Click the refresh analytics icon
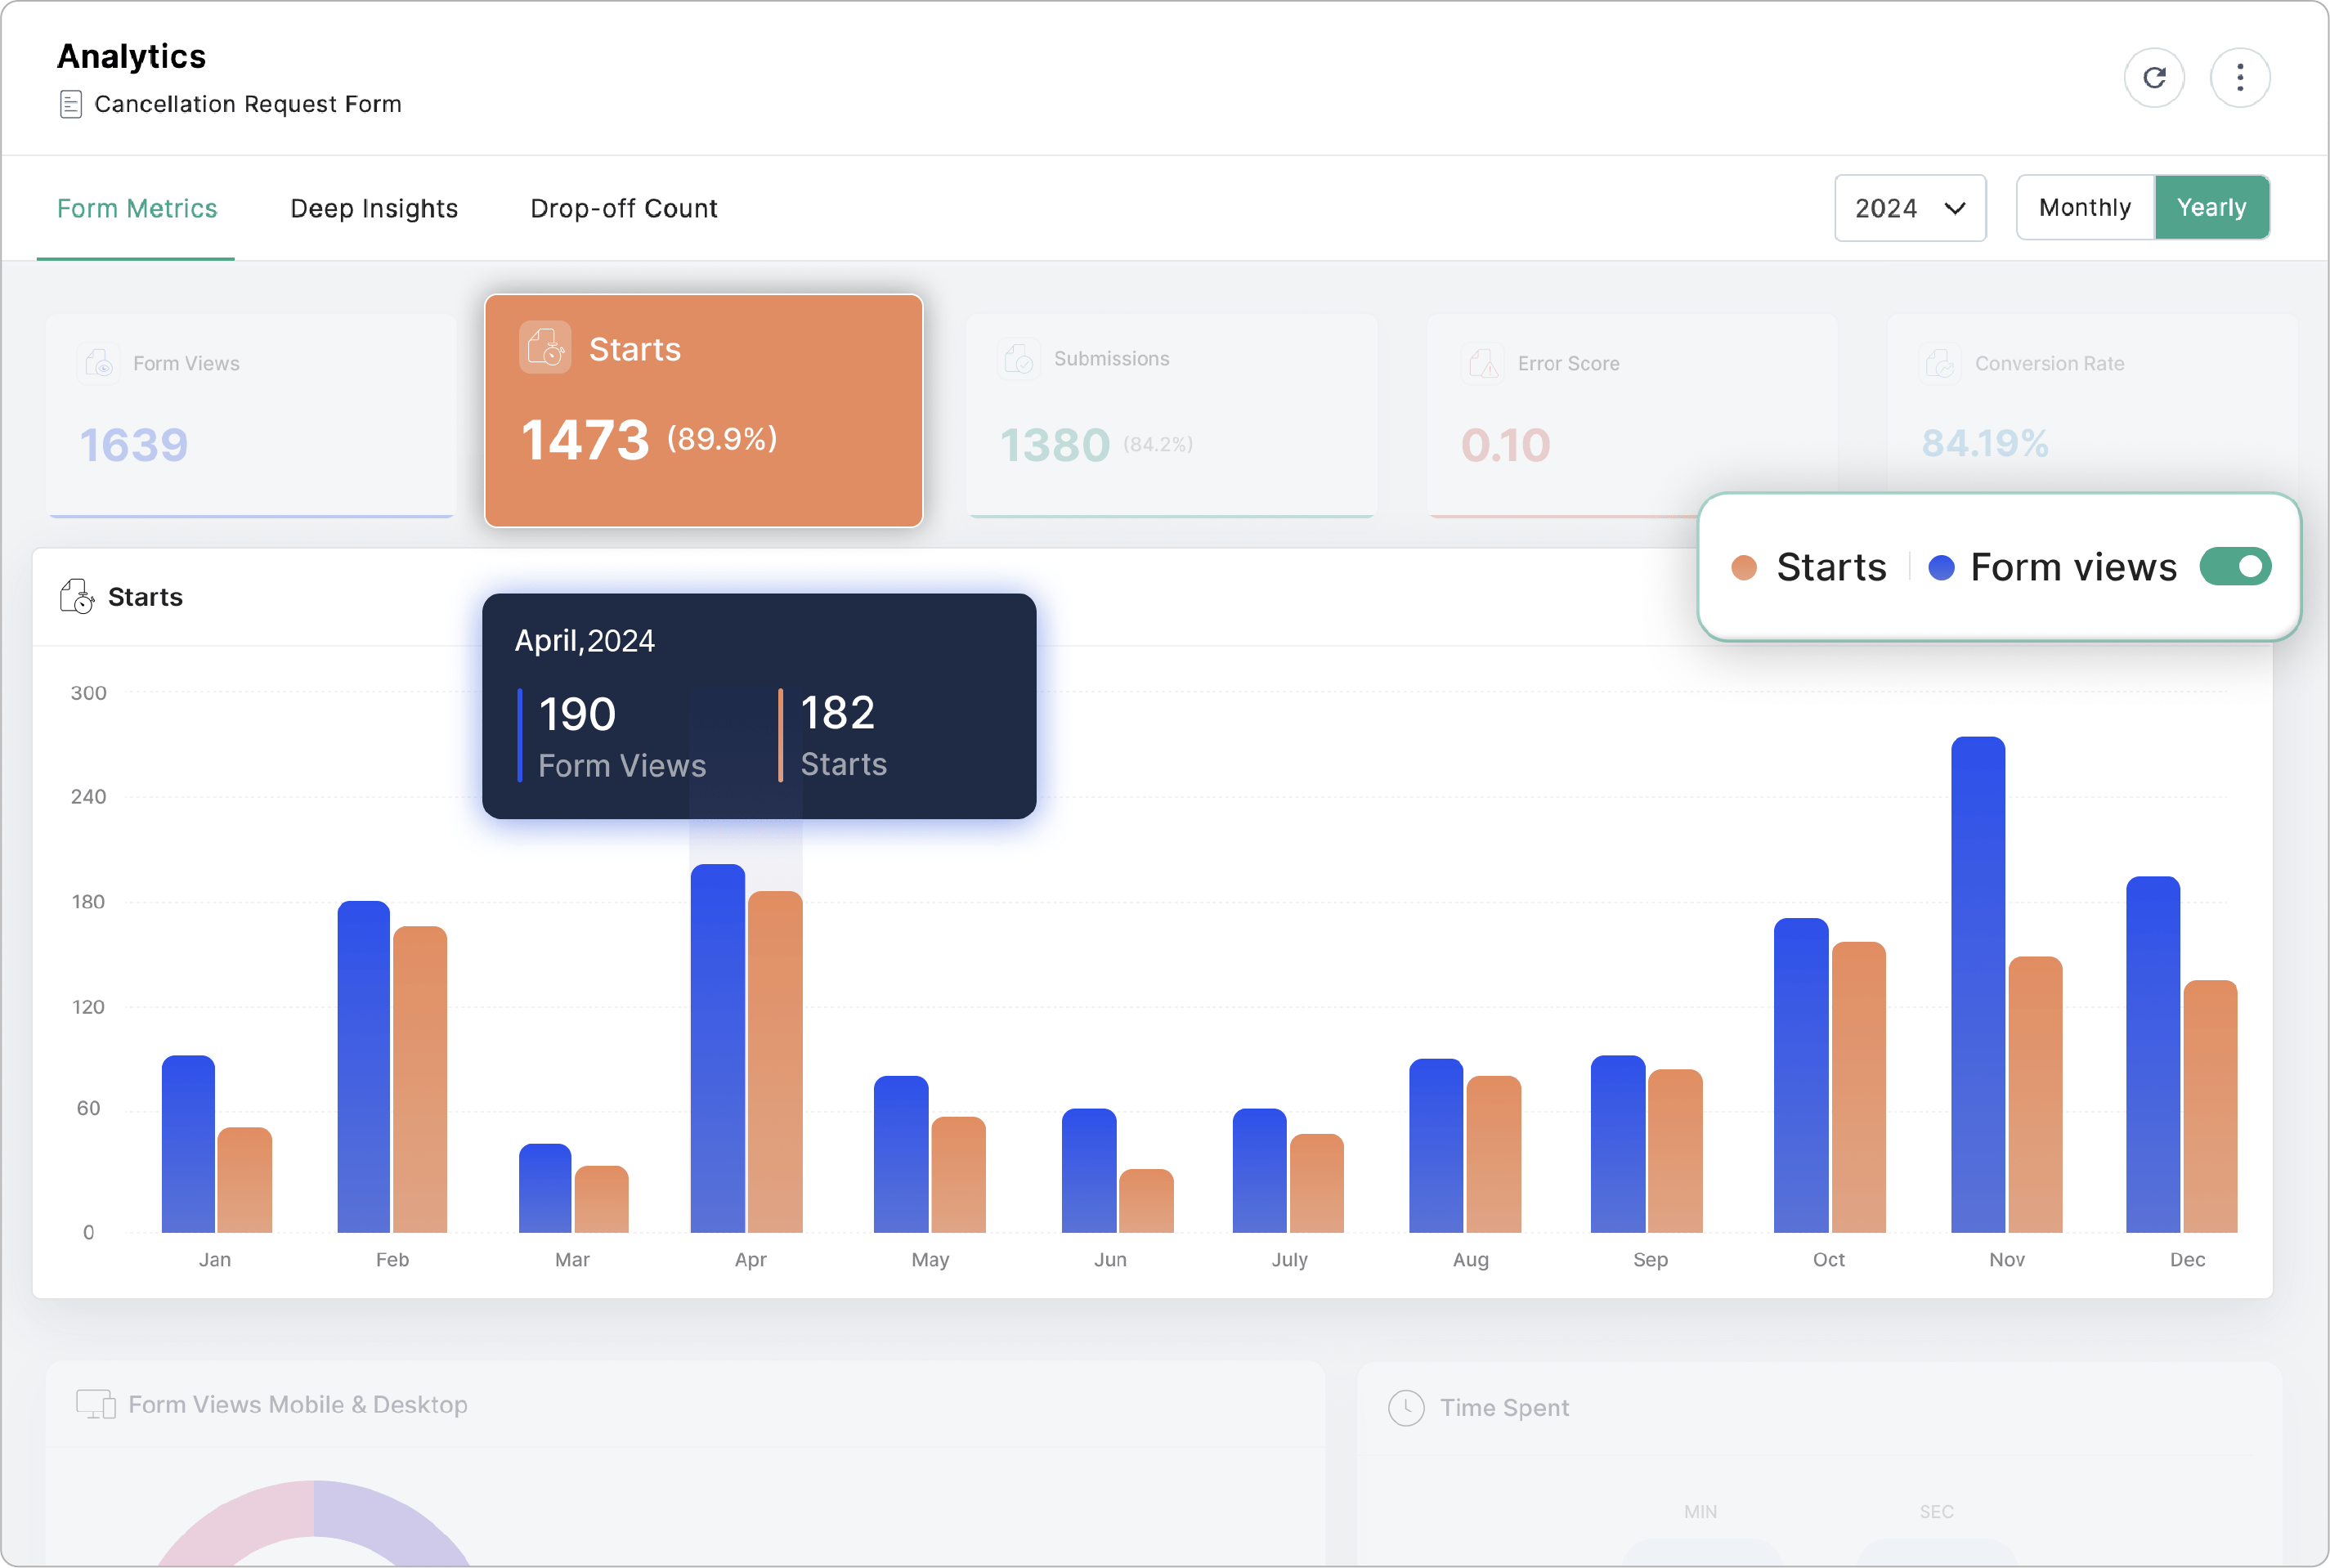 click(2154, 78)
